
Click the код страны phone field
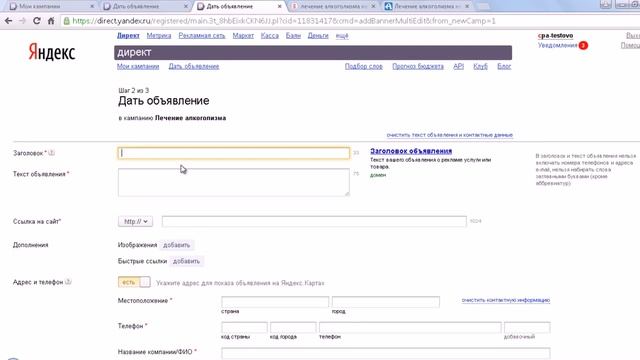pyautogui.click(x=244, y=327)
